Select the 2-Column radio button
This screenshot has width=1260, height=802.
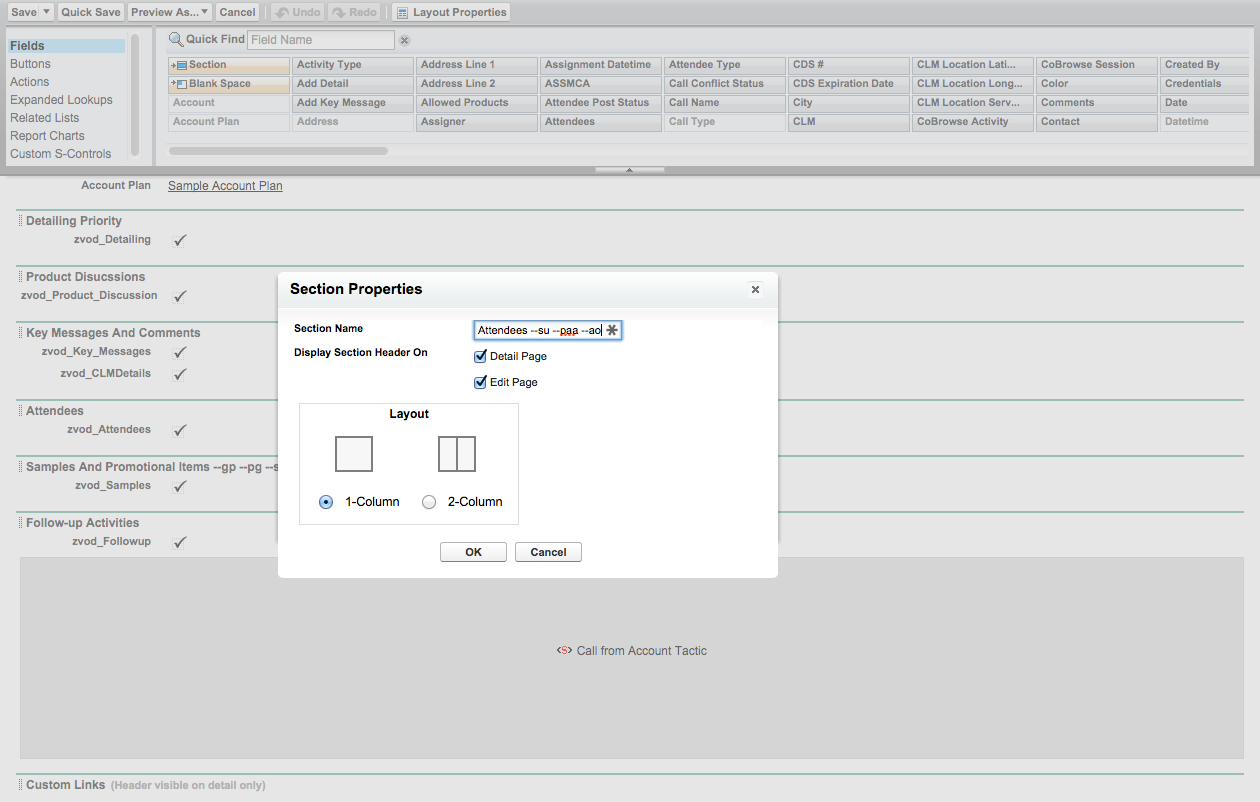click(429, 502)
